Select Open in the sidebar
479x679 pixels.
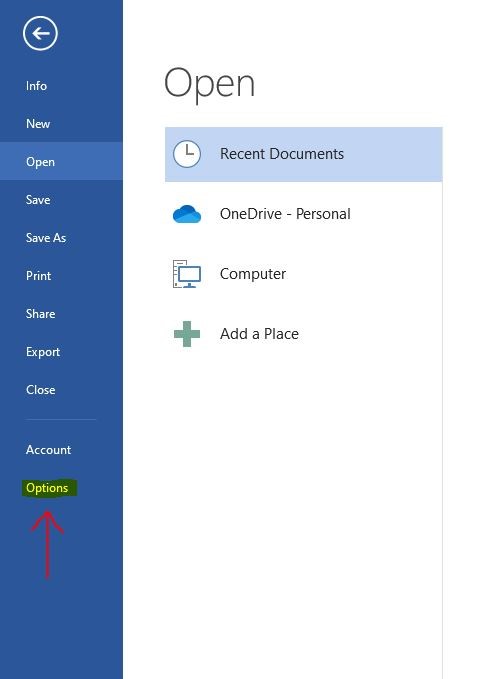(61, 162)
